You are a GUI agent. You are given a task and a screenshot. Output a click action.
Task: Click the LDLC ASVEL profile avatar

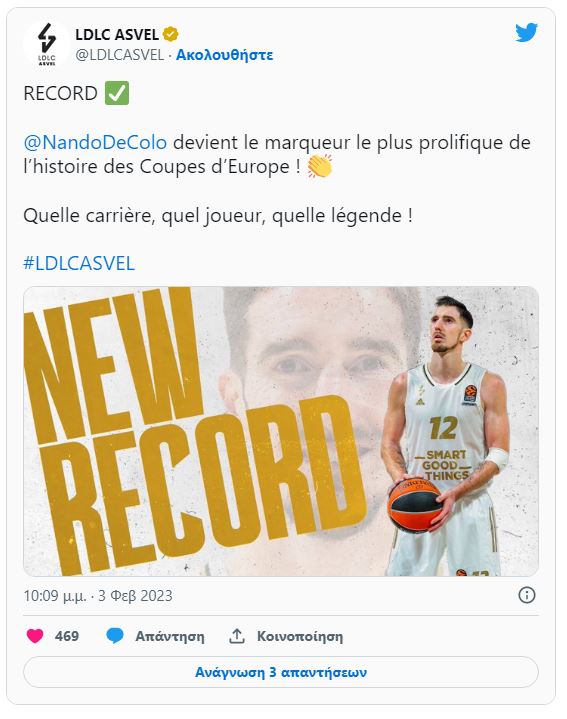click(46, 44)
